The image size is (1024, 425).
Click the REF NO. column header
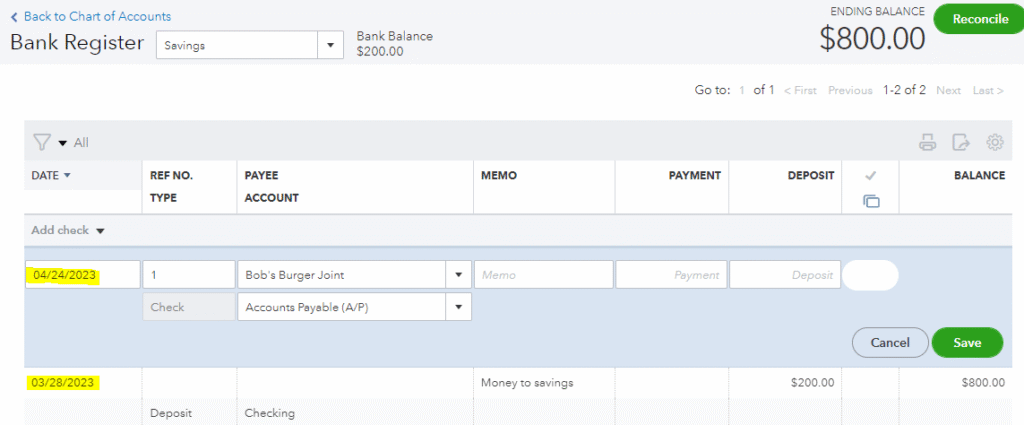click(172, 176)
